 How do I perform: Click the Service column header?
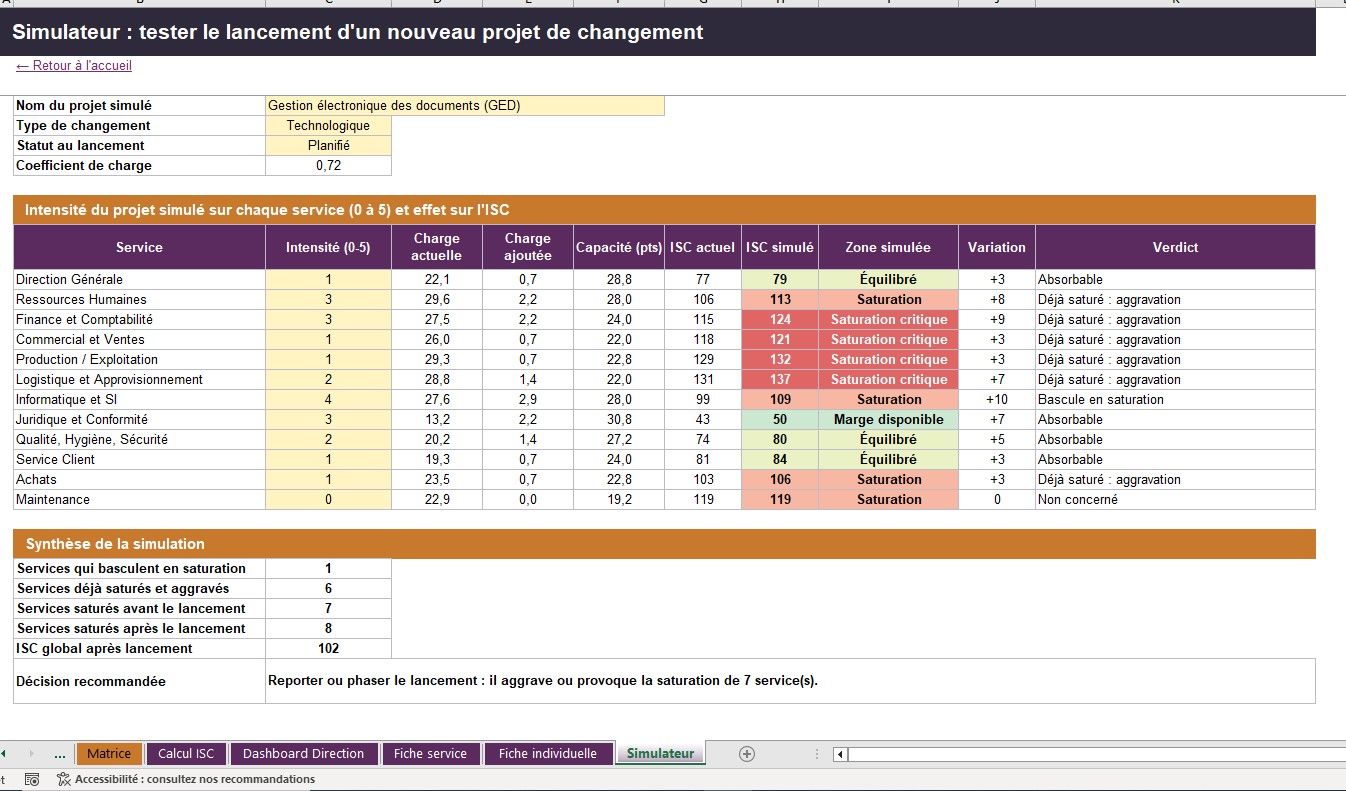click(139, 247)
